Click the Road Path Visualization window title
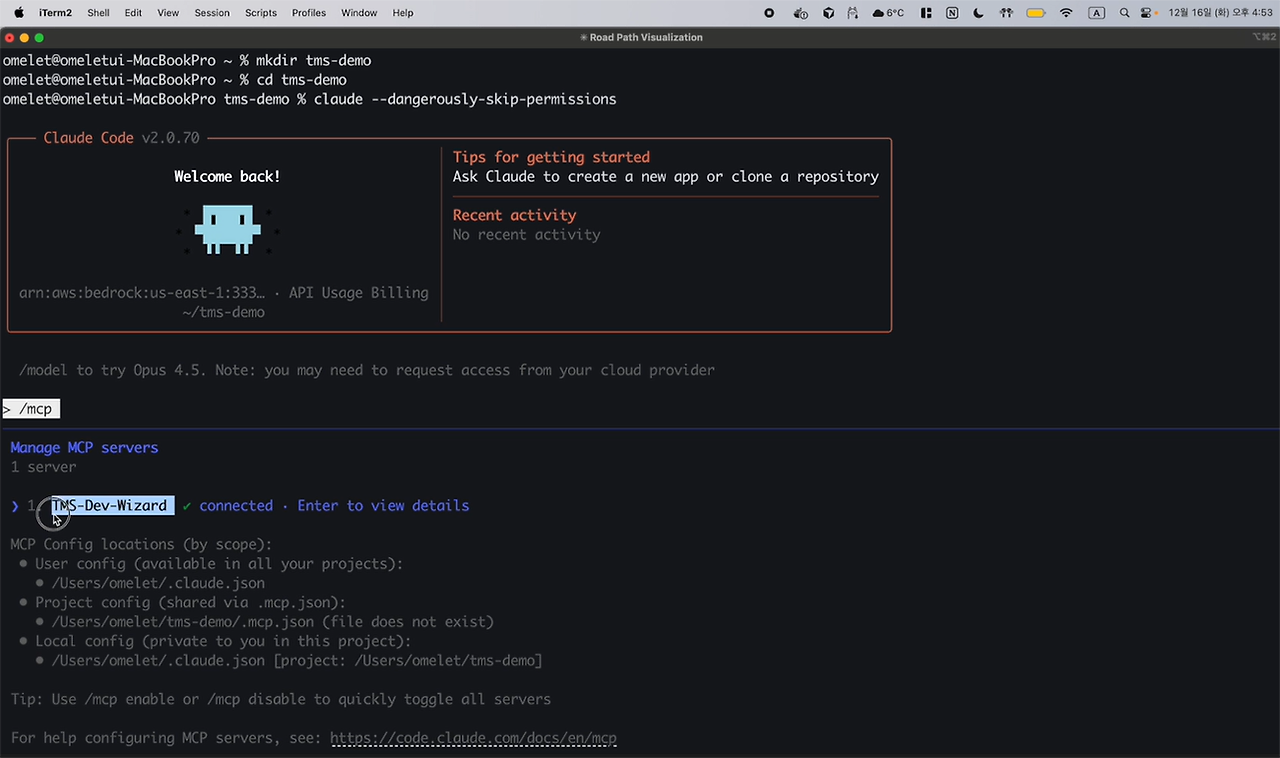This screenshot has width=1280, height=758. (641, 37)
